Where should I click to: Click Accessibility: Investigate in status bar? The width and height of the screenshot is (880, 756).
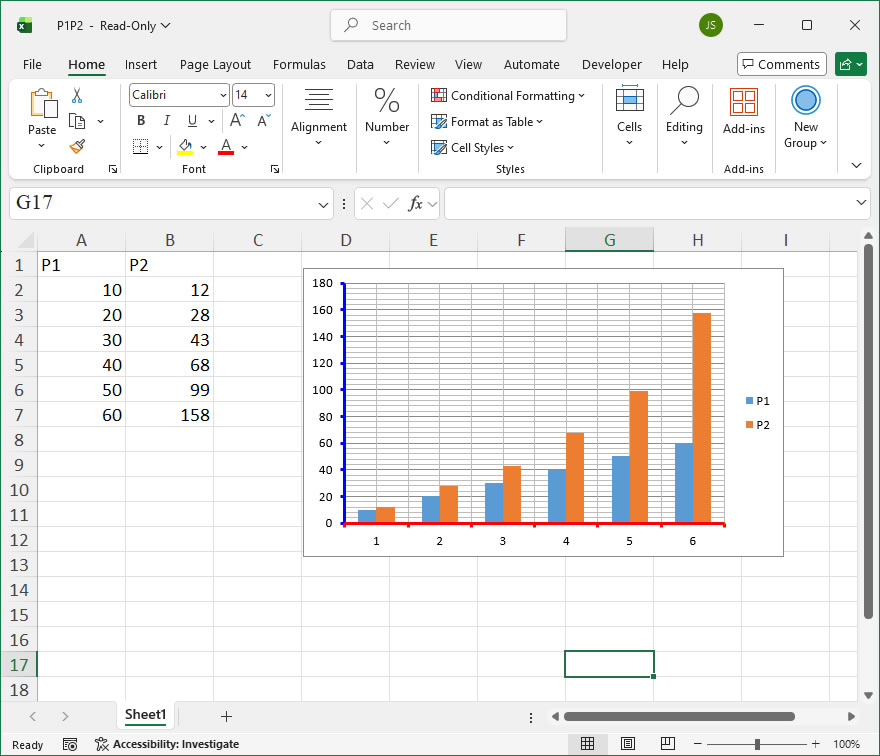(x=167, y=744)
